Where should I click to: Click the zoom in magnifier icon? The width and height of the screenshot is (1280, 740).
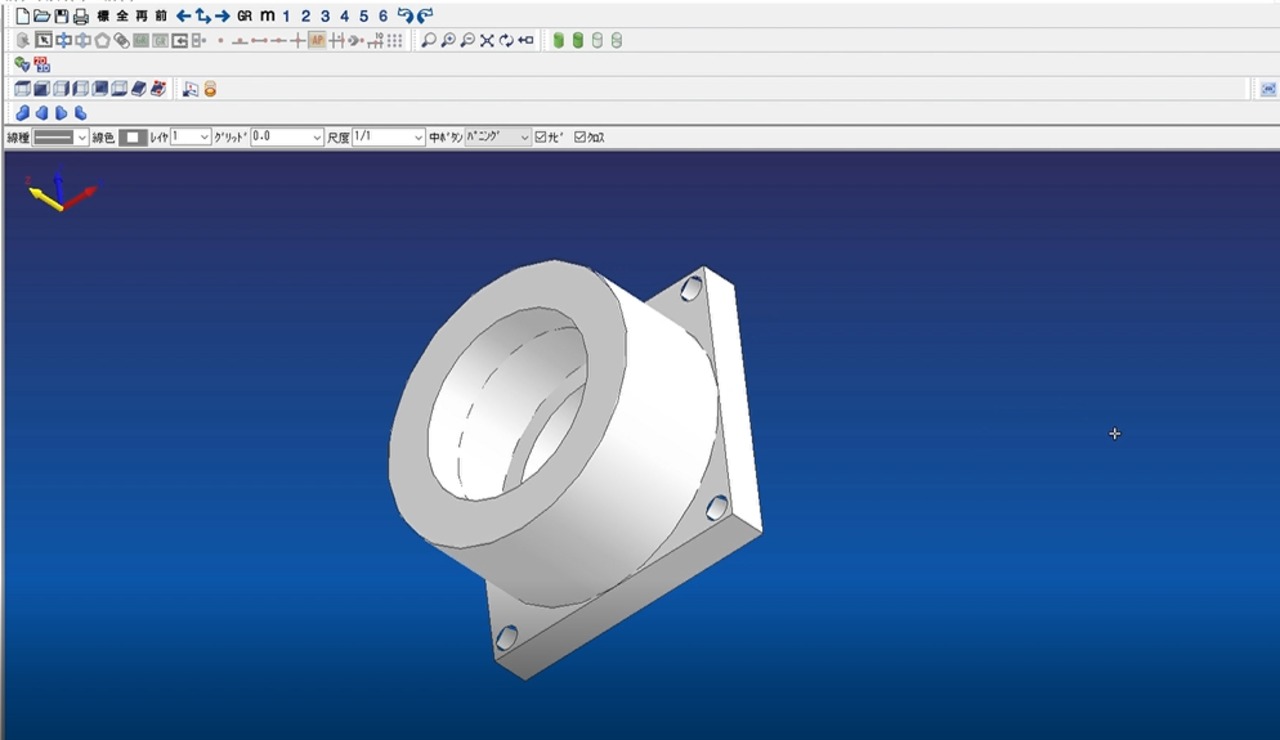tap(448, 41)
